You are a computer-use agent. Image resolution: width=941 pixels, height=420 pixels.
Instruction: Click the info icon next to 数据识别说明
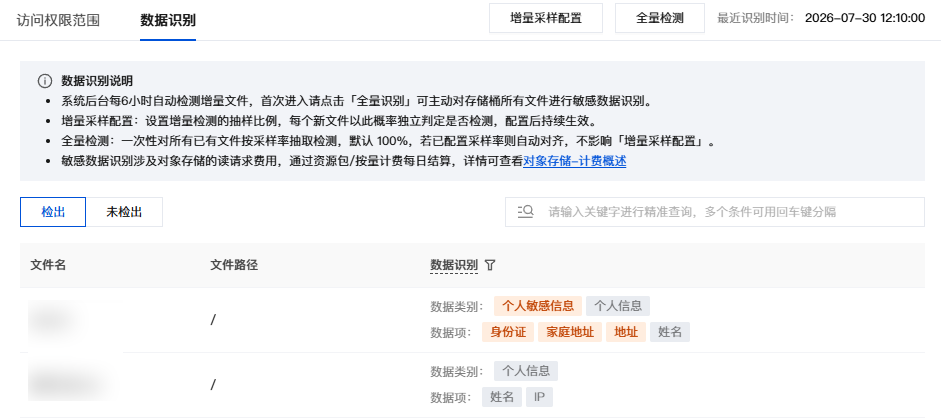(44, 82)
